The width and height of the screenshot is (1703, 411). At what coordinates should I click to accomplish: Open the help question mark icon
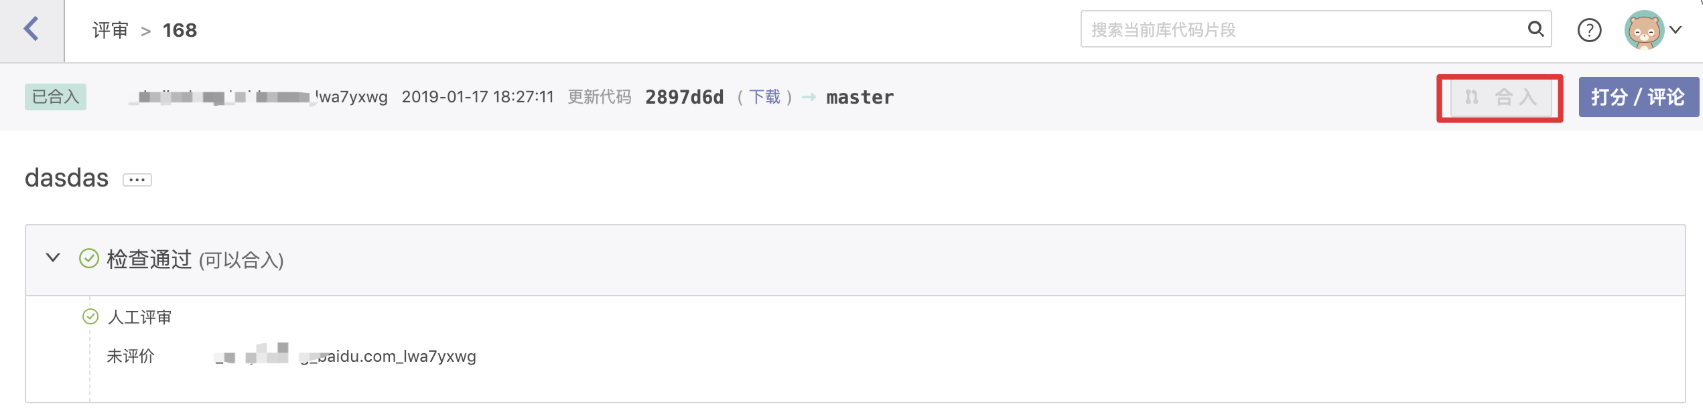point(1589,30)
